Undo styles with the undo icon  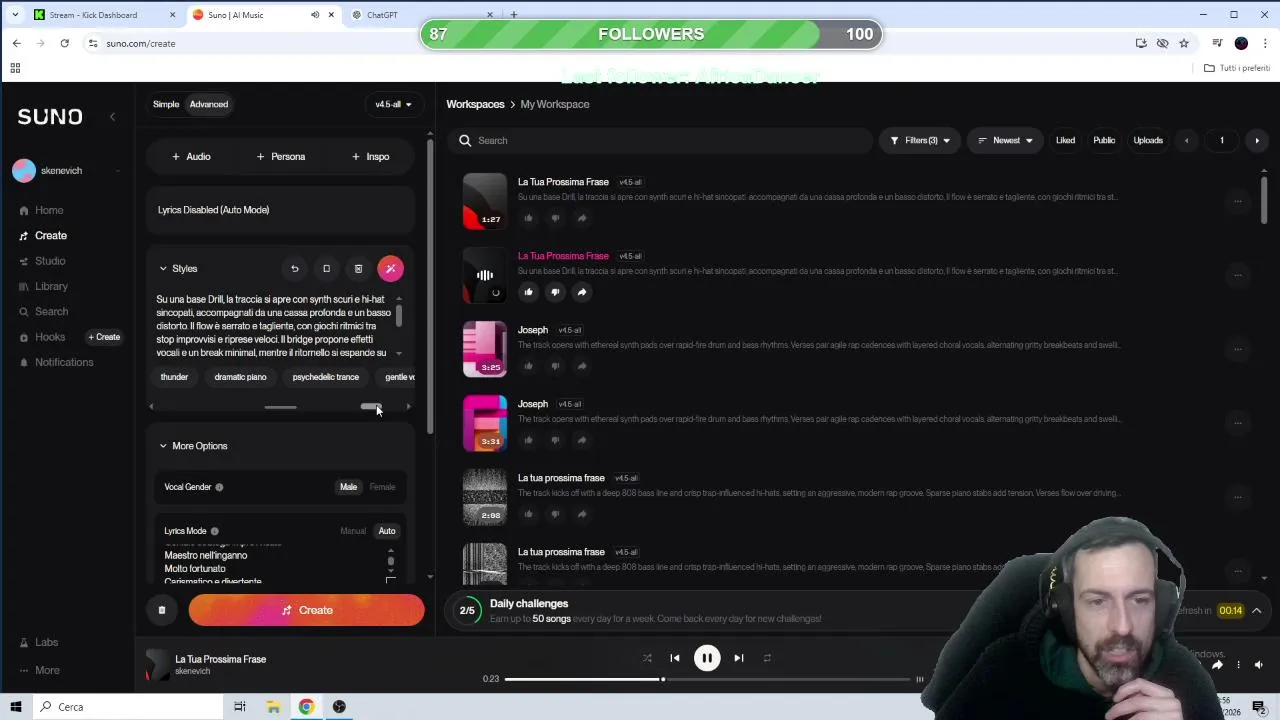tap(294, 269)
